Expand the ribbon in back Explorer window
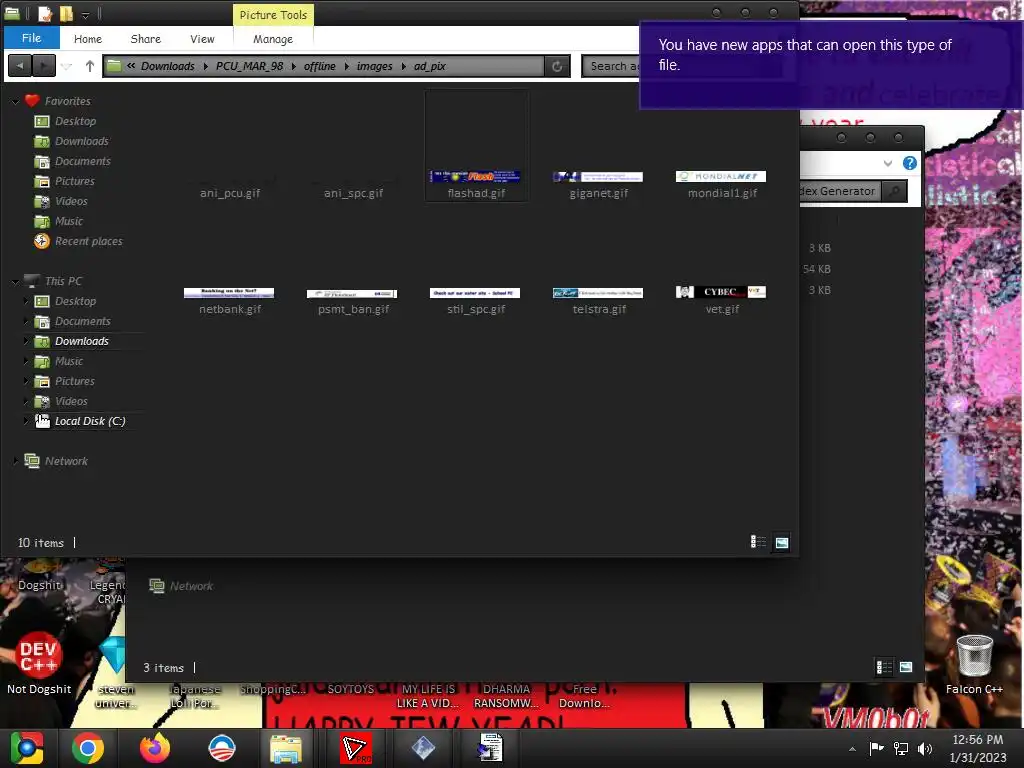Screen dimensions: 1024x768 [x=888, y=163]
